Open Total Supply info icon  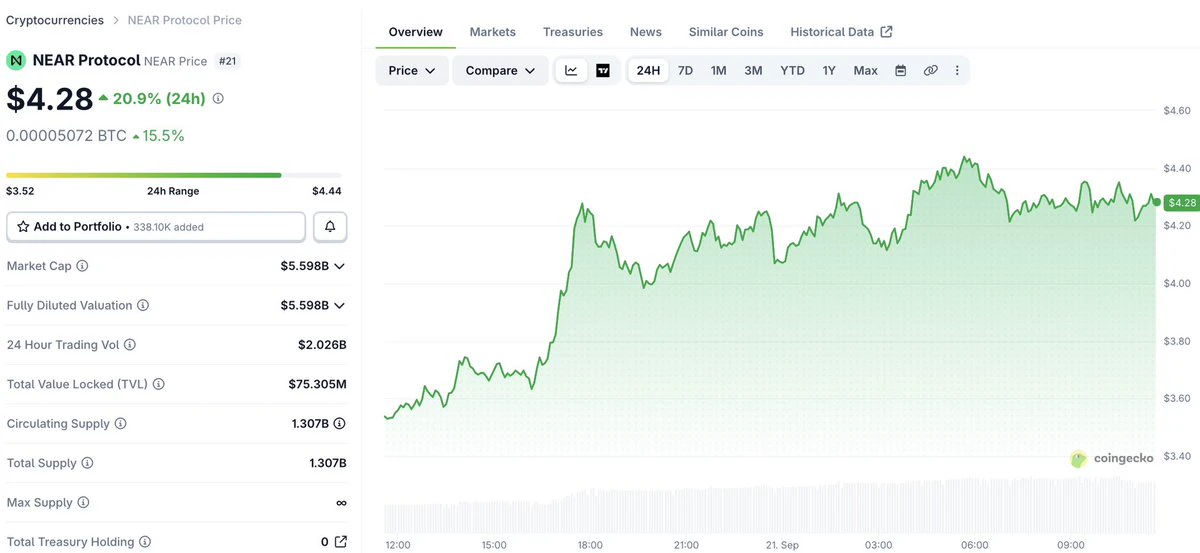pos(87,463)
